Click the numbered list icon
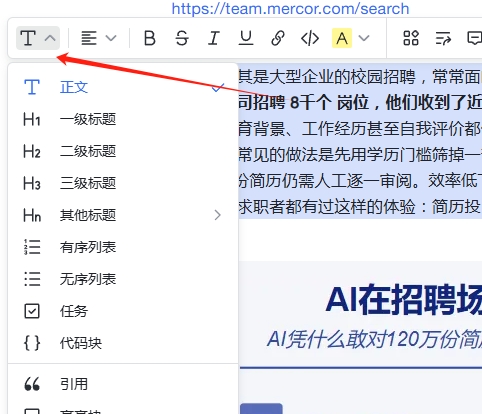482x414 pixels. (32, 247)
